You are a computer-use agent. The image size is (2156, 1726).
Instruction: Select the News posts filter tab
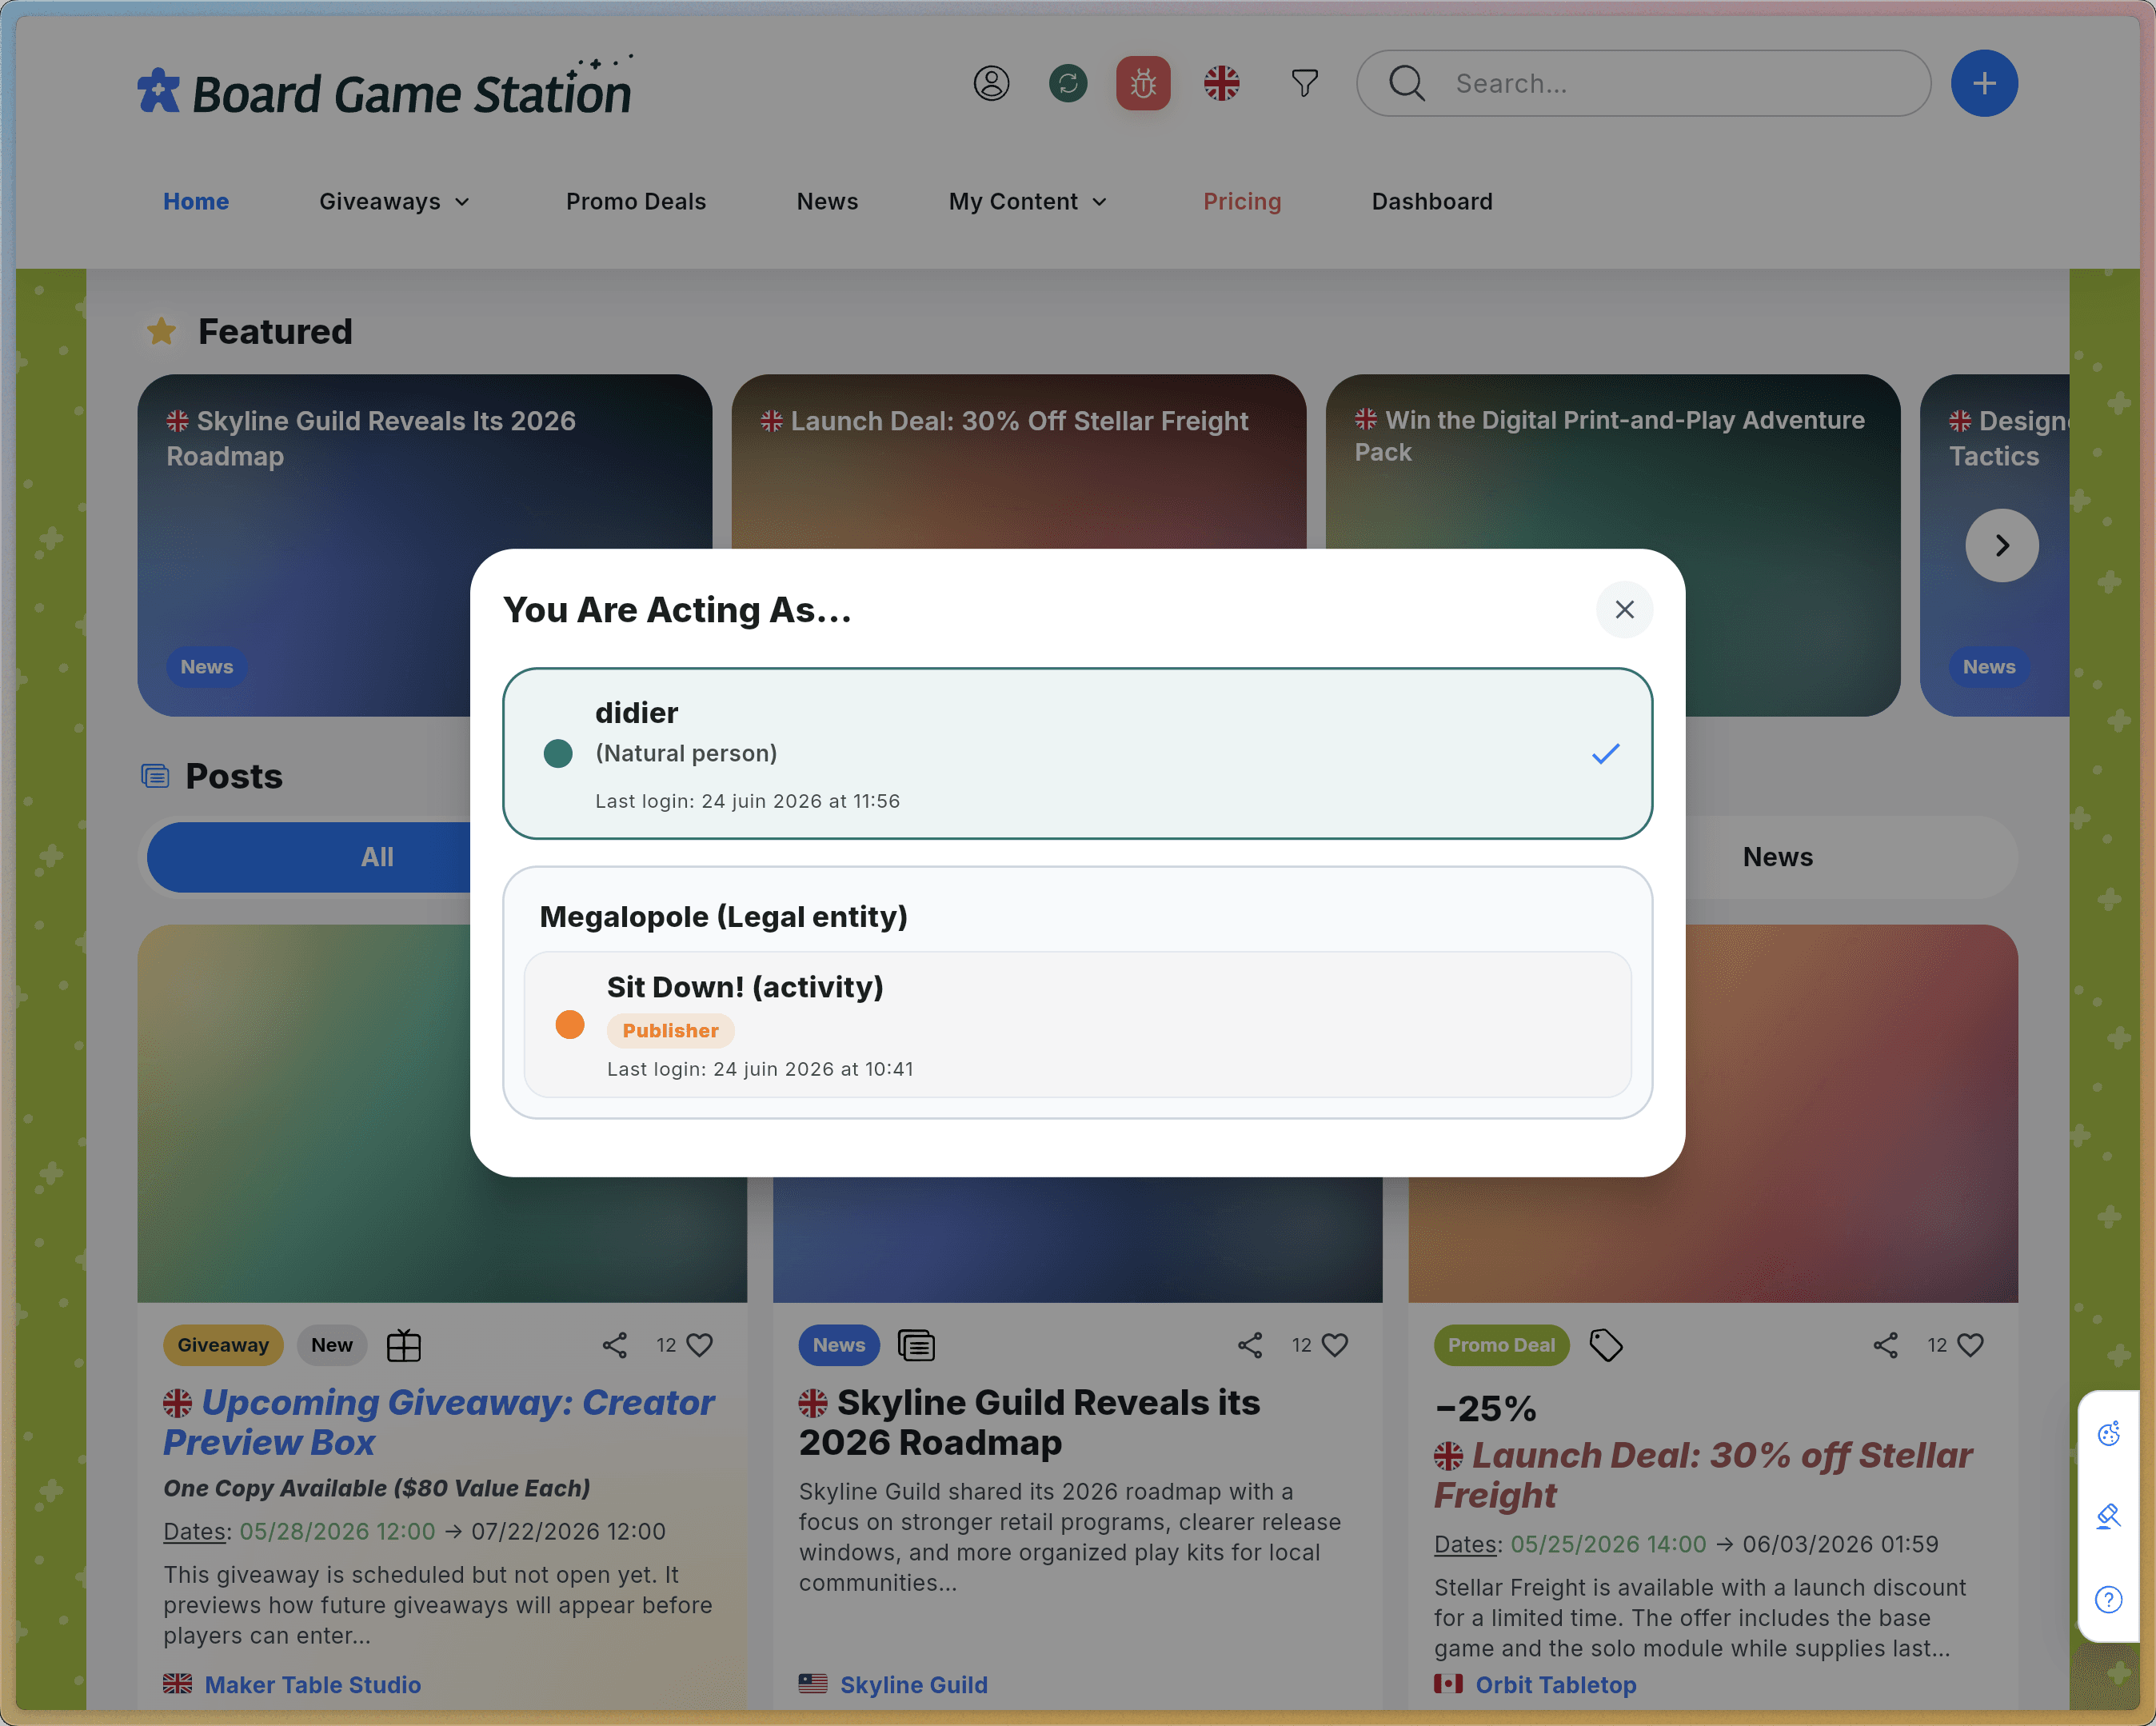(1778, 857)
